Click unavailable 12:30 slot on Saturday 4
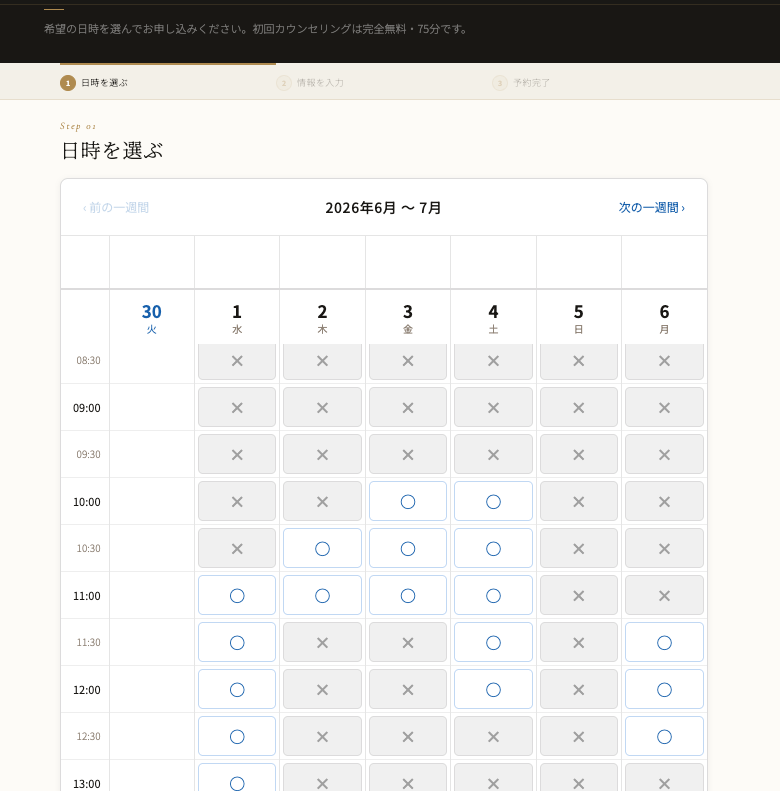780x791 pixels. (493, 737)
